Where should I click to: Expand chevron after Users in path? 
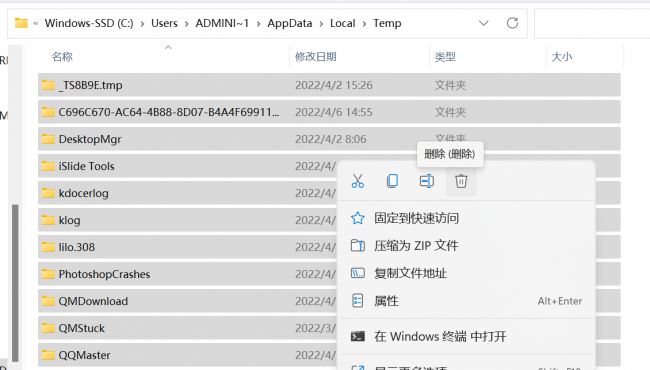[187, 24]
